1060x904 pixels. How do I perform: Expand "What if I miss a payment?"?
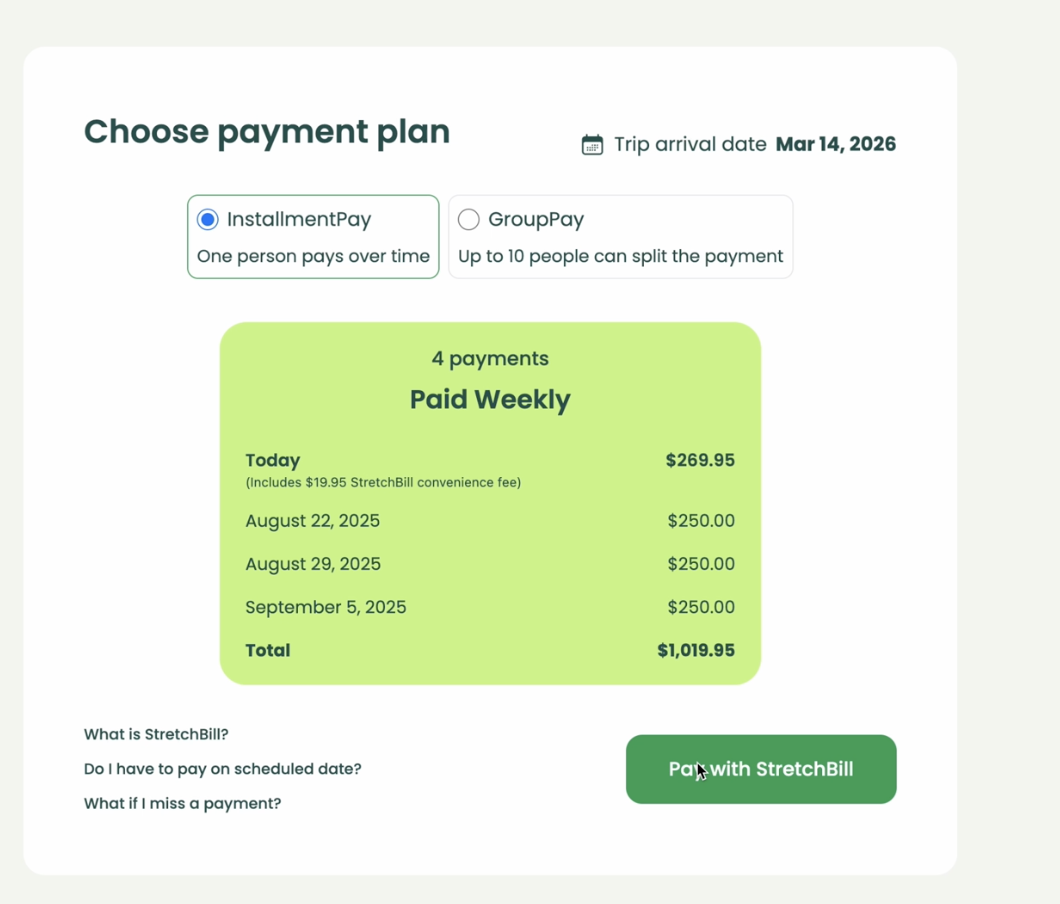[x=182, y=803]
